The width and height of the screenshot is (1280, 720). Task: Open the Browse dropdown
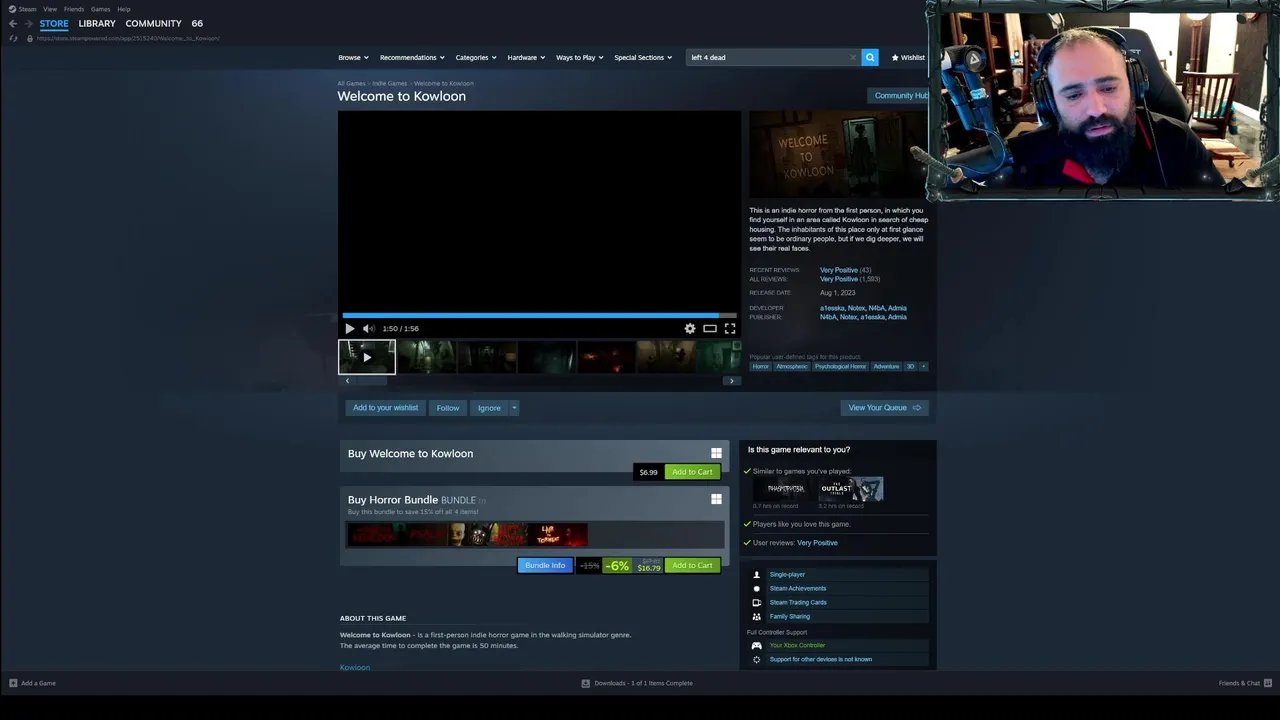coord(353,57)
